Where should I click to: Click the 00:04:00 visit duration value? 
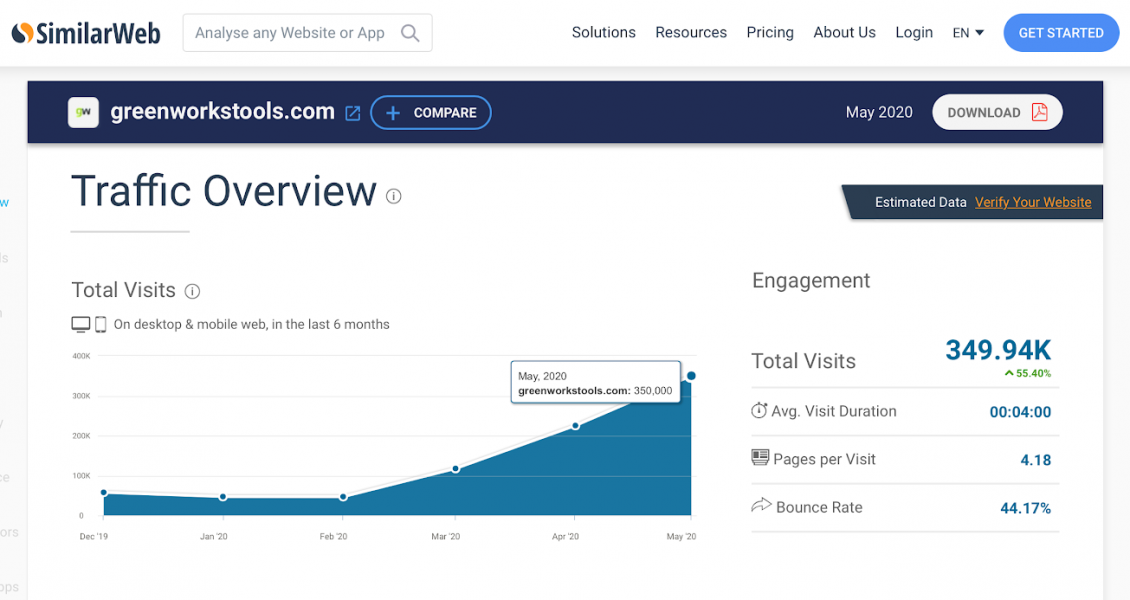pos(1020,412)
